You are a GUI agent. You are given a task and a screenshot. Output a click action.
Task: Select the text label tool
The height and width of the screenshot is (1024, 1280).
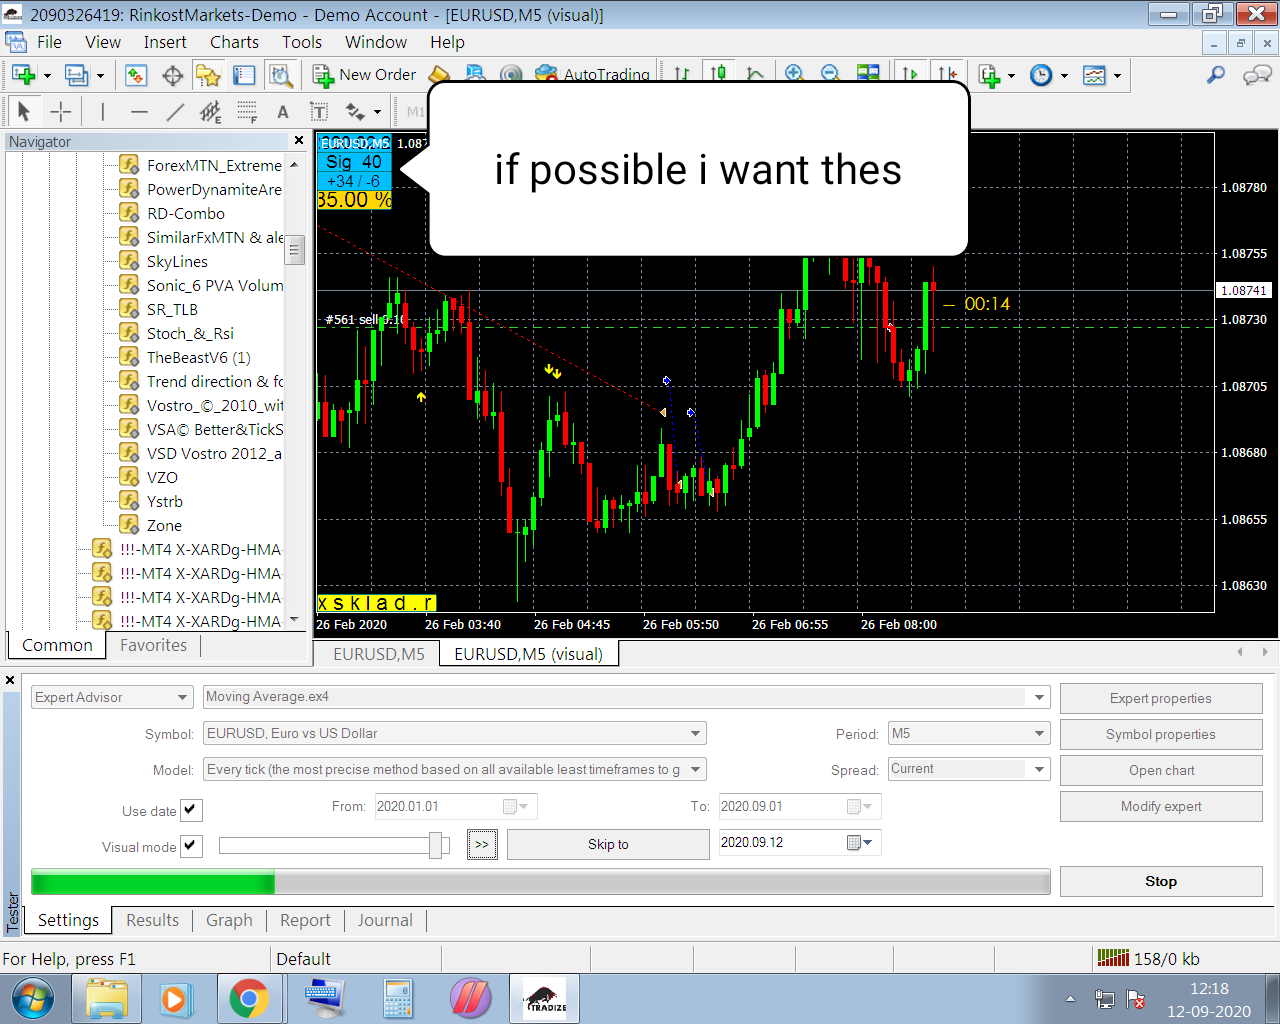coord(319,111)
